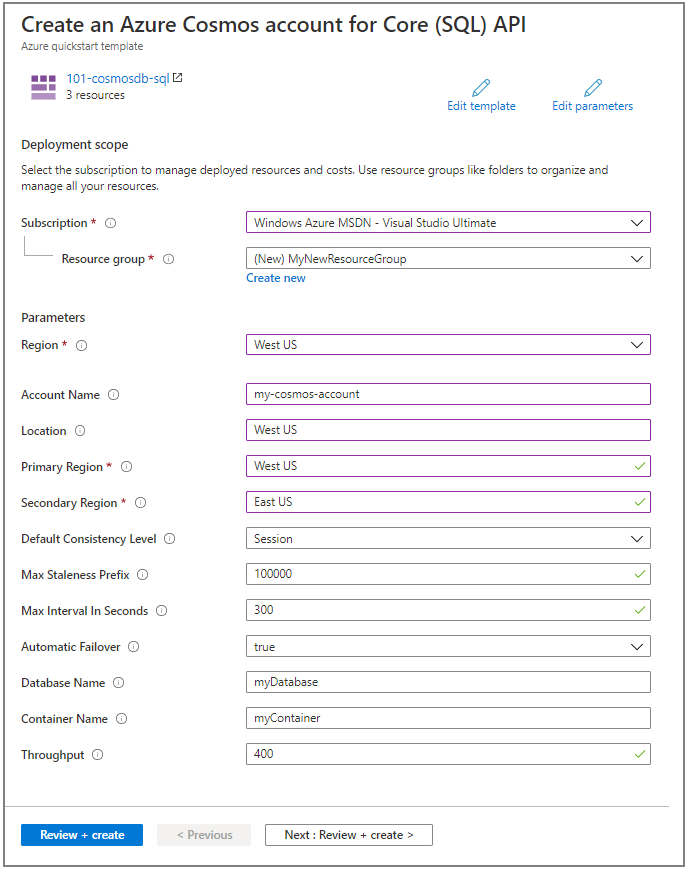This screenshot has height=869, width=687.
Task: Click the Next : Review + create button
Action: click(x=348, y=834)
